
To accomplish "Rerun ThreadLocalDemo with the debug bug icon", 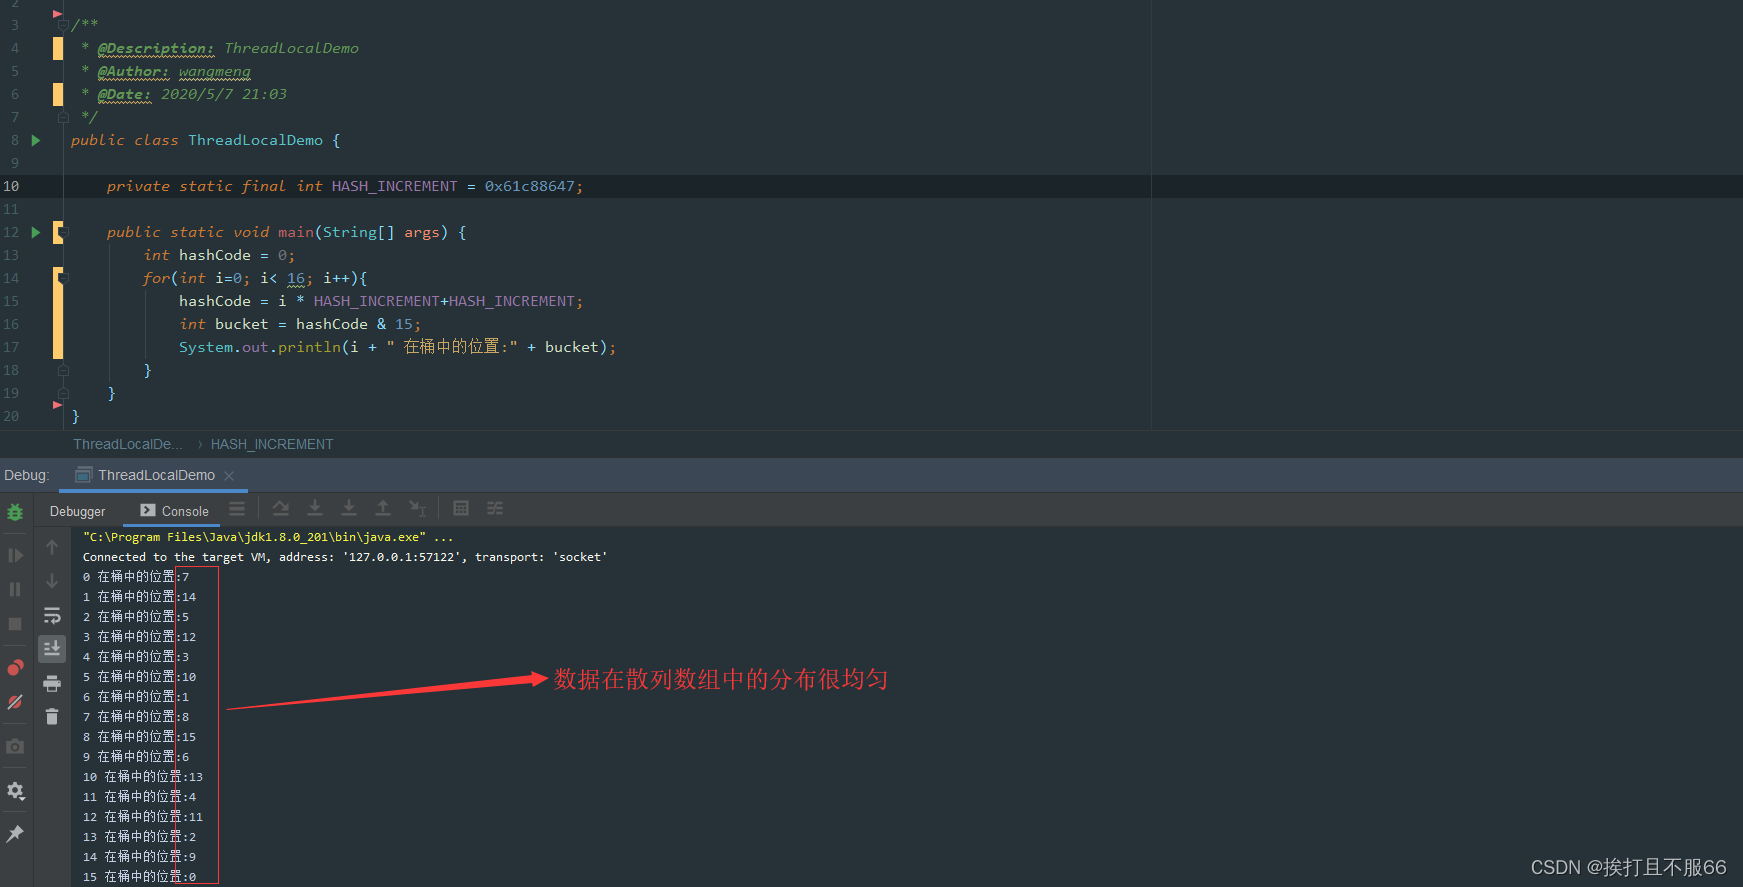I will [15, 512].
